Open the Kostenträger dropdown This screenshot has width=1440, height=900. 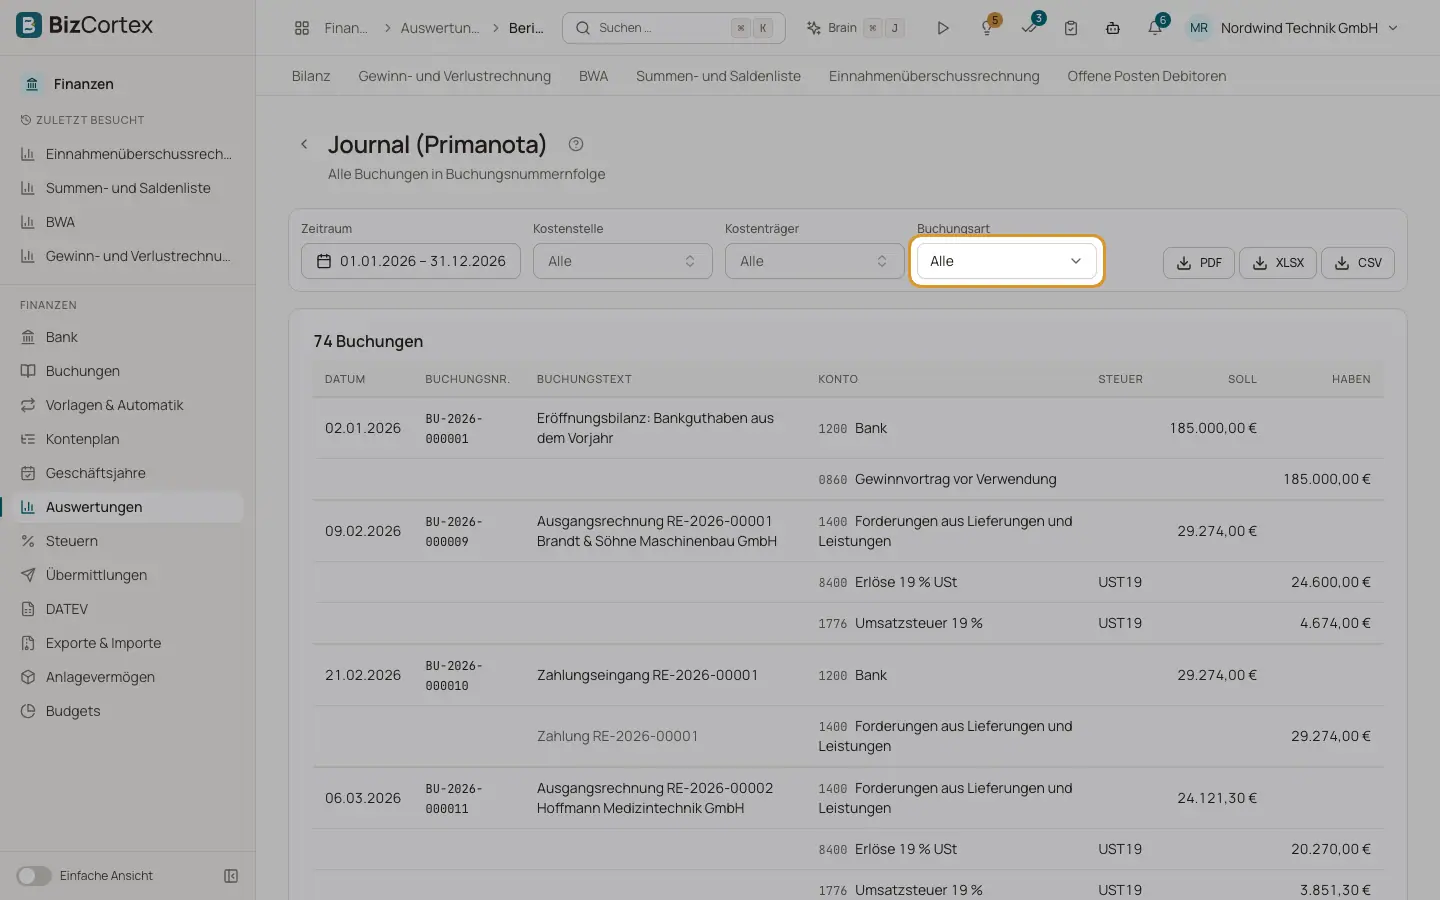click(x=814, y=261)
